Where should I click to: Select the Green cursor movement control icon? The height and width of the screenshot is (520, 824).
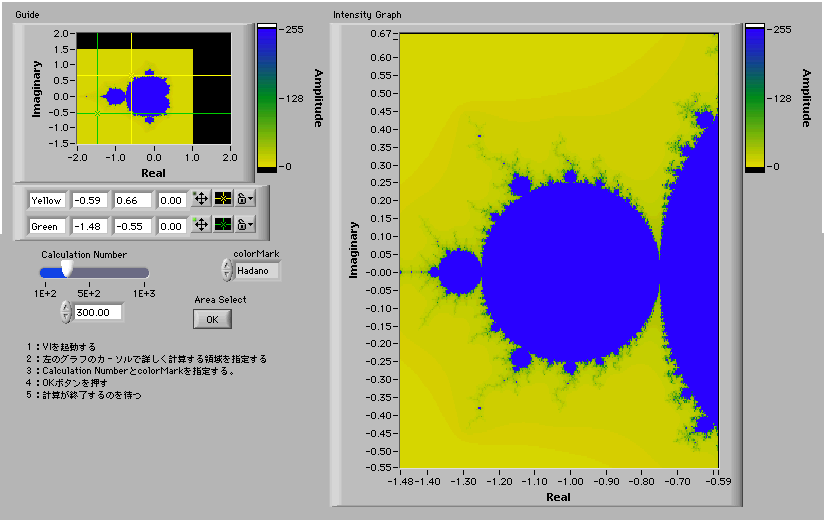(x=201, y=225)
